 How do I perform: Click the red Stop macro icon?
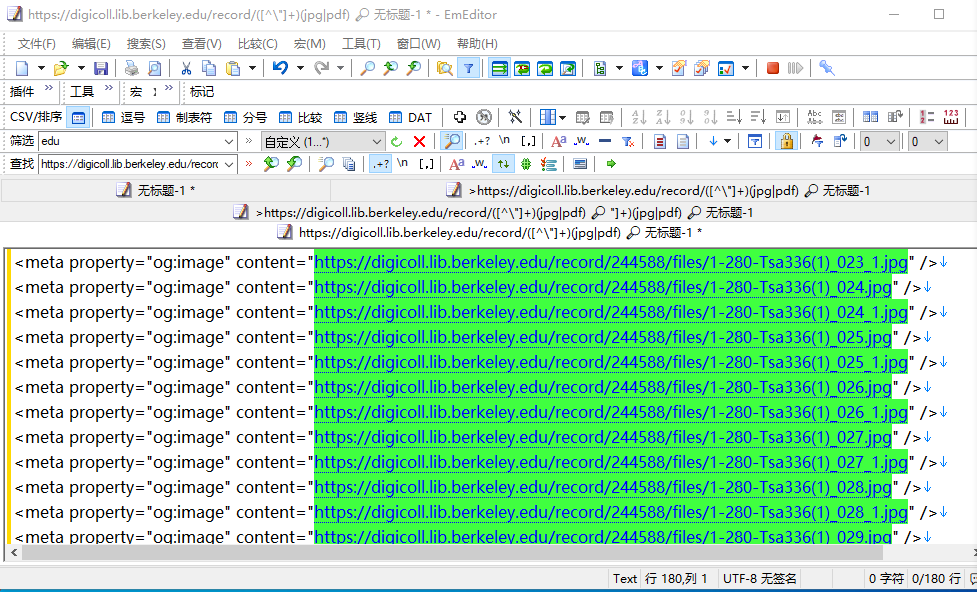pyautogui.click(x=772, y=68)
